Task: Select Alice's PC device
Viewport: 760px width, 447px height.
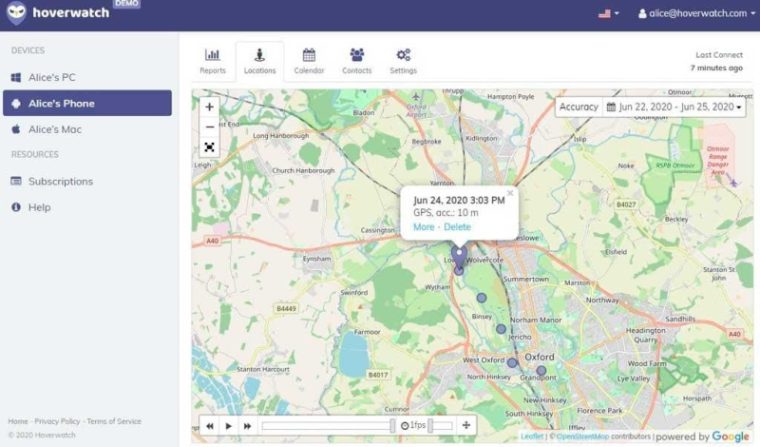Action: pos(87,77)
